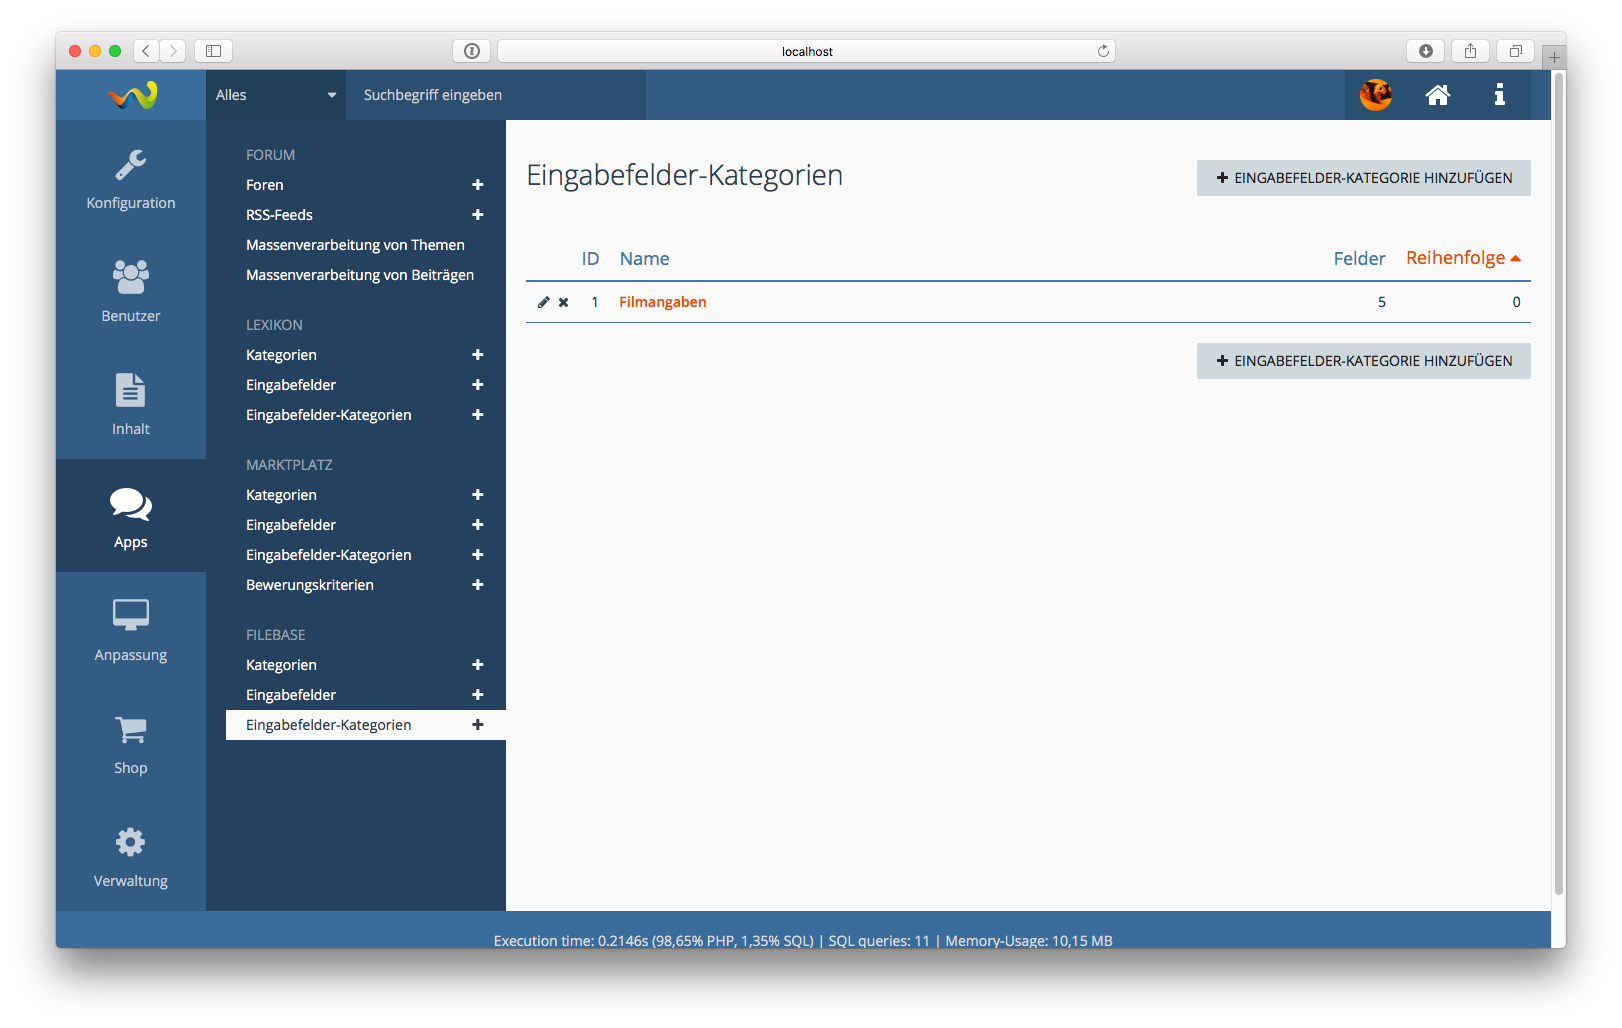This screenshot has height=1028, width=1622.
Task: Click plus icon next to Foren
Action: point(478,185)
